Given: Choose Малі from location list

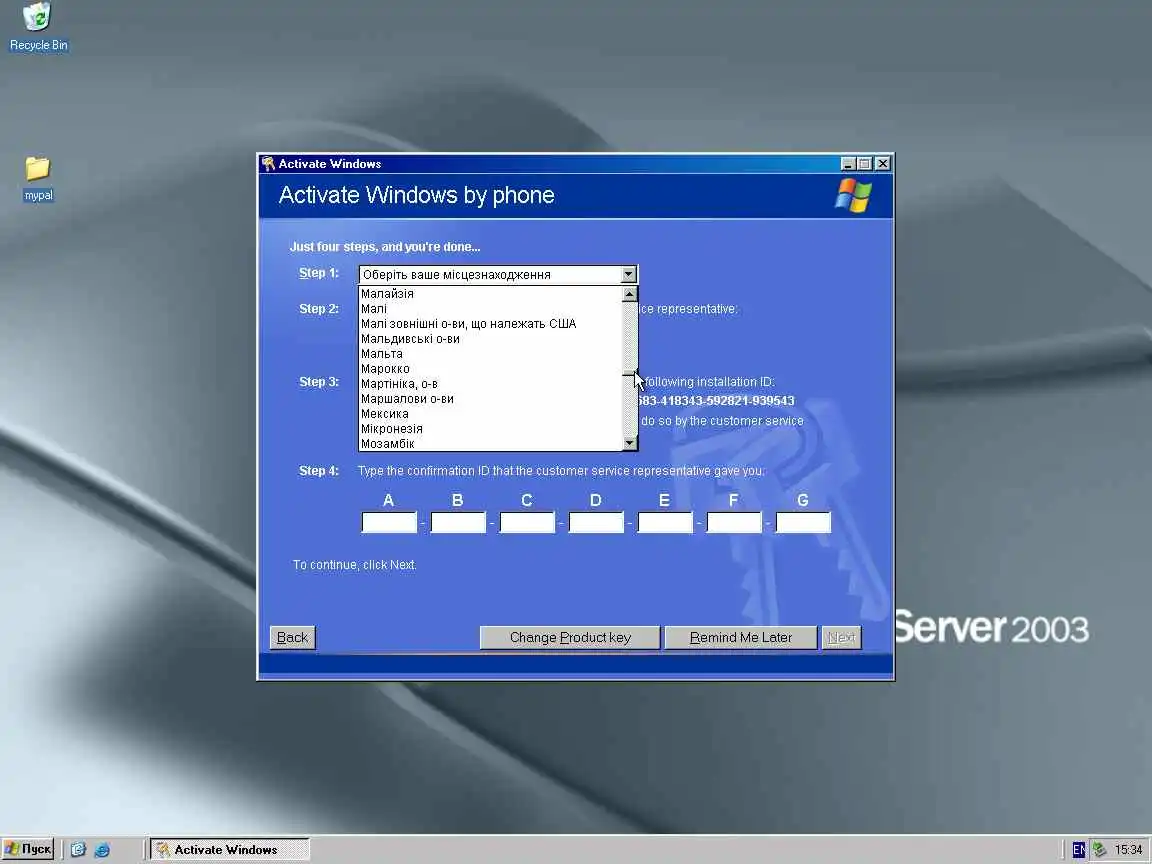Looking at the screenshot, I should click(490, 309).
